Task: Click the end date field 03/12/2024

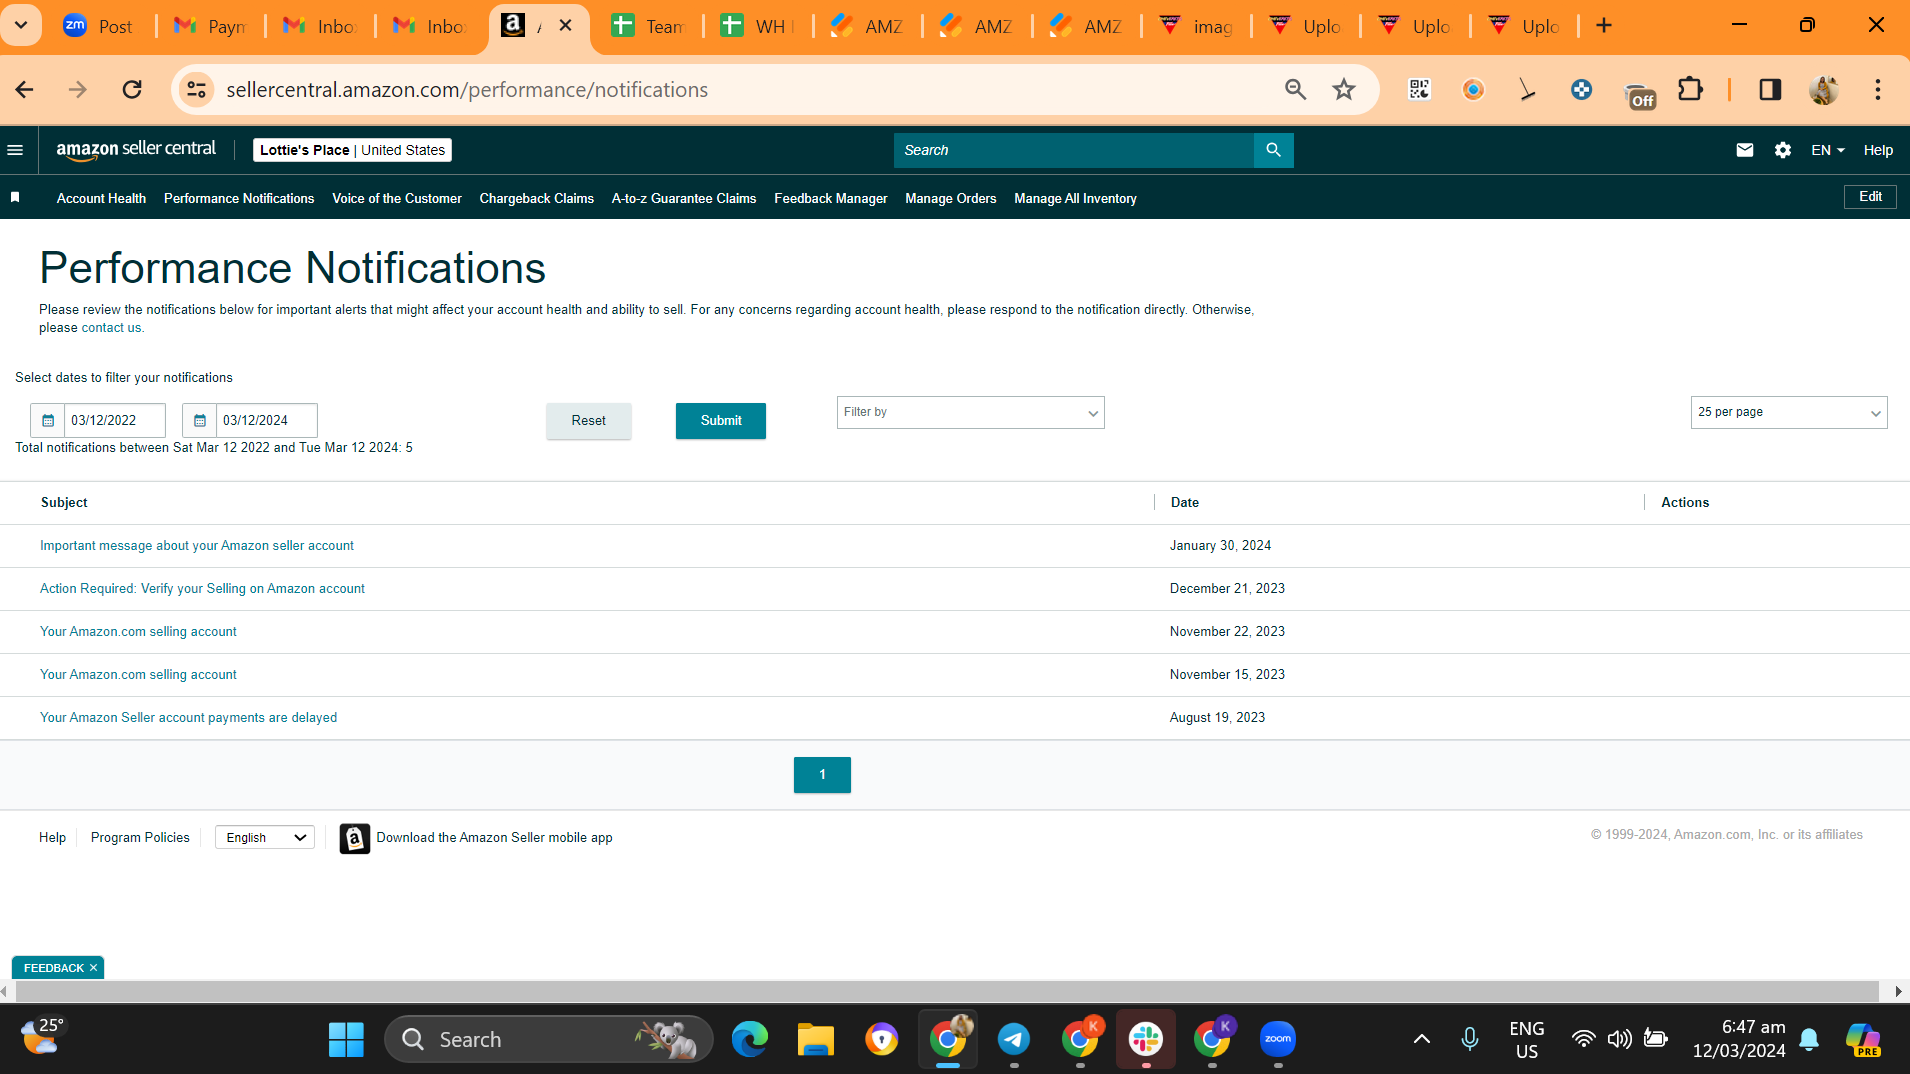Action: pos(267,421)
